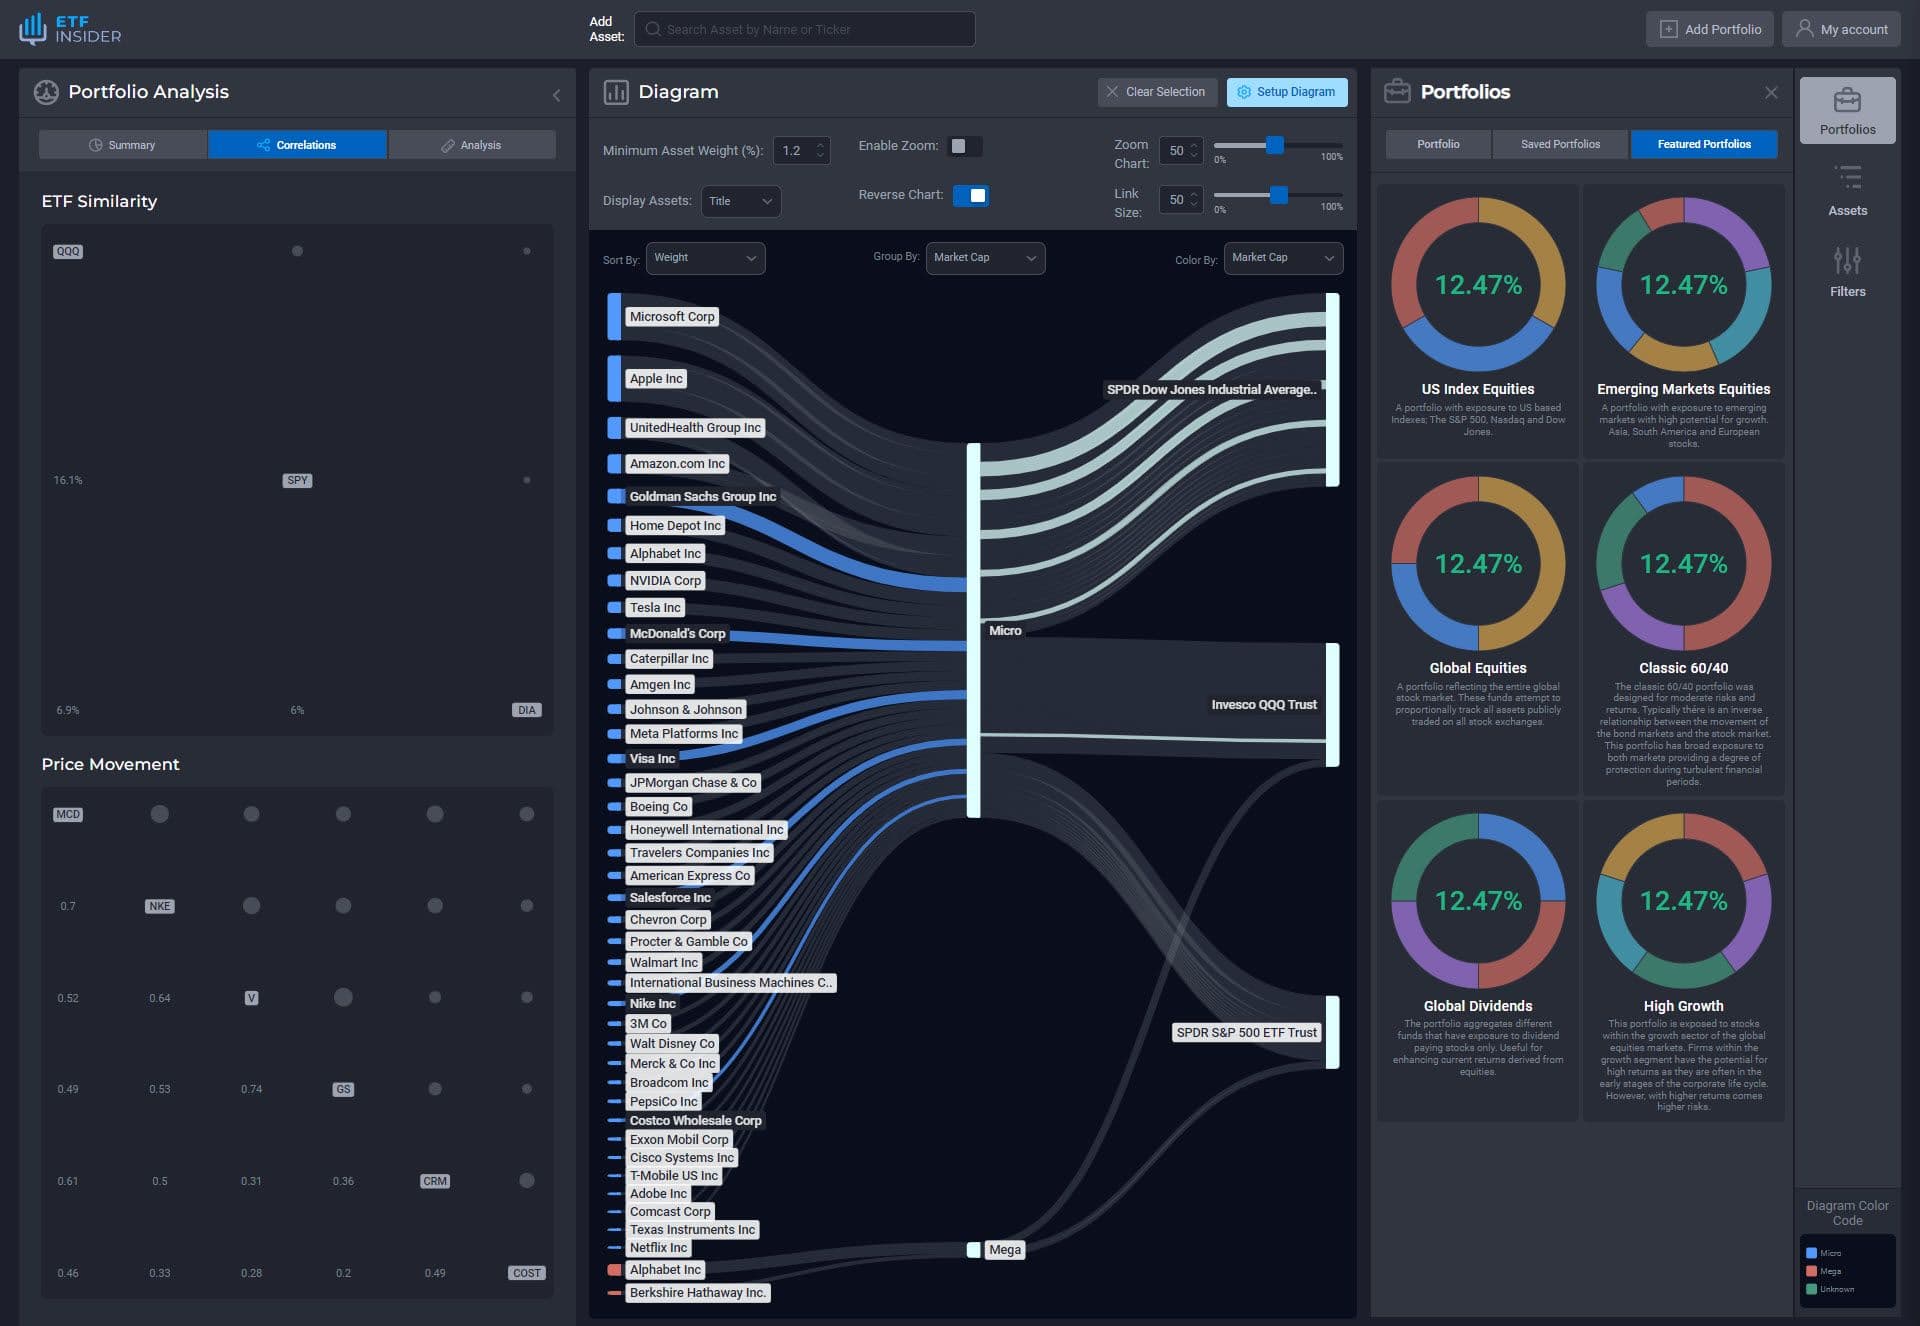The image size is (1920, 1326).
Task: Select the Tesla Inc node
Action: click(655, 607)
